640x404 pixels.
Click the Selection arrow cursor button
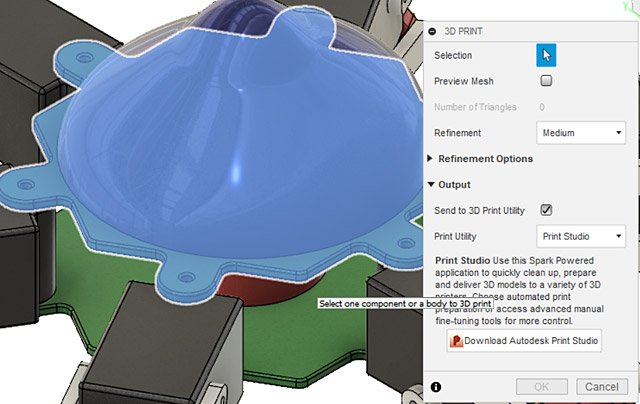coord(546,55)
